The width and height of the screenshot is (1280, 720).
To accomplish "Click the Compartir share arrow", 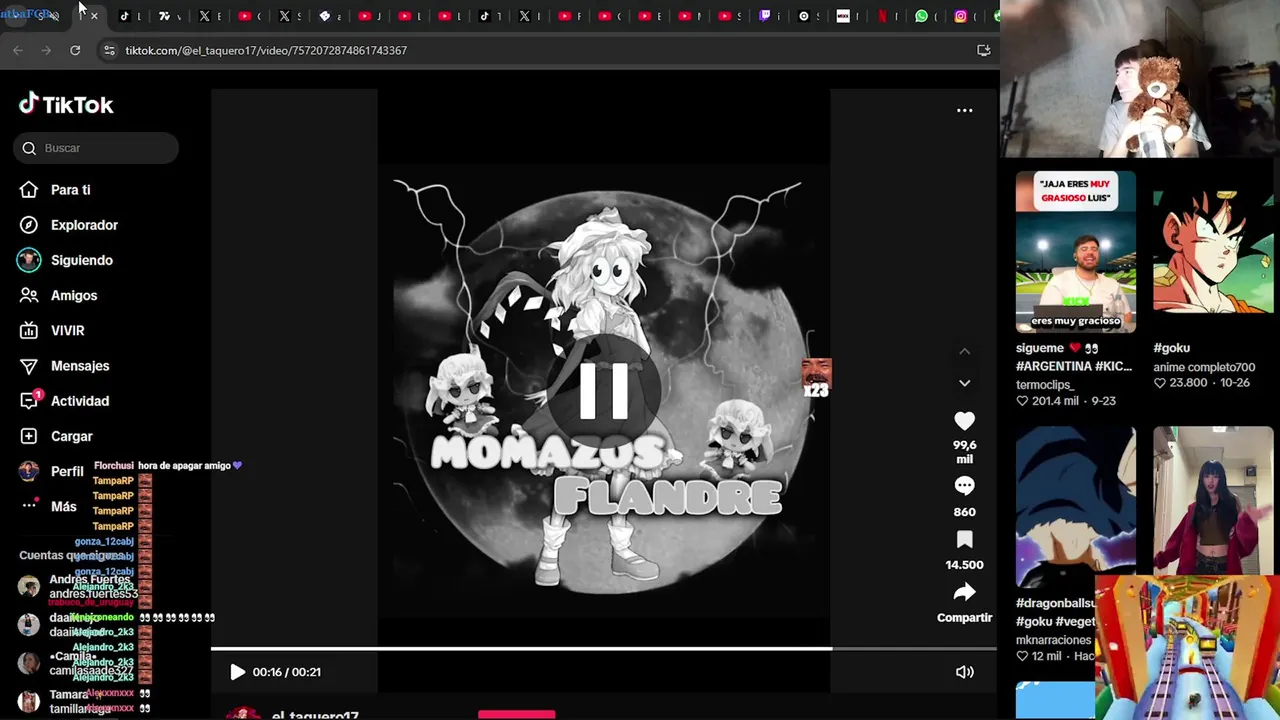I will [964, 592].
